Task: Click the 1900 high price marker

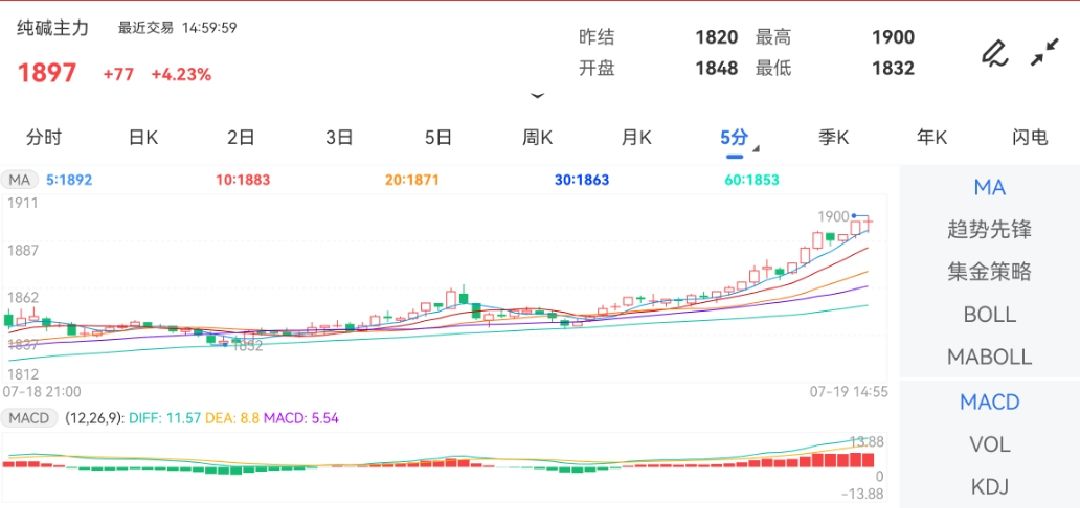Action: click(833, 216)
